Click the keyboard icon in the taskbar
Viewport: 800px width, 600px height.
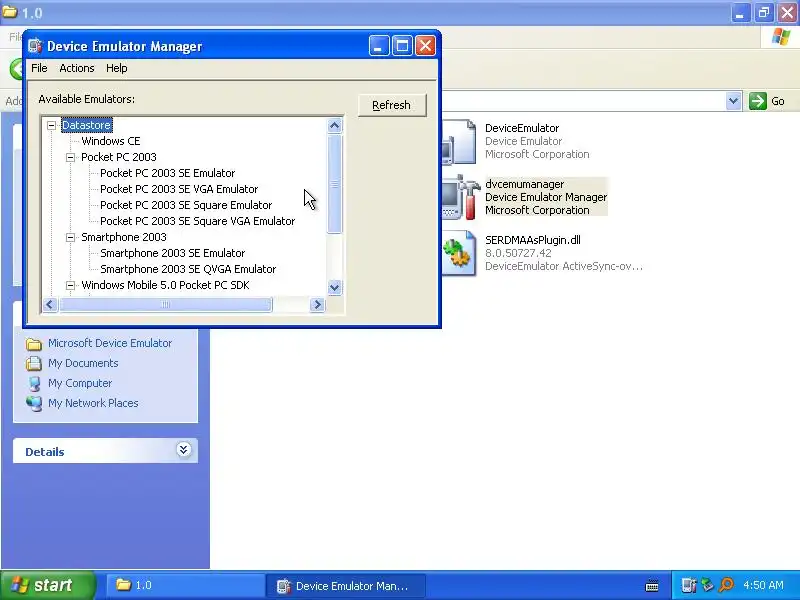point(652,586)
